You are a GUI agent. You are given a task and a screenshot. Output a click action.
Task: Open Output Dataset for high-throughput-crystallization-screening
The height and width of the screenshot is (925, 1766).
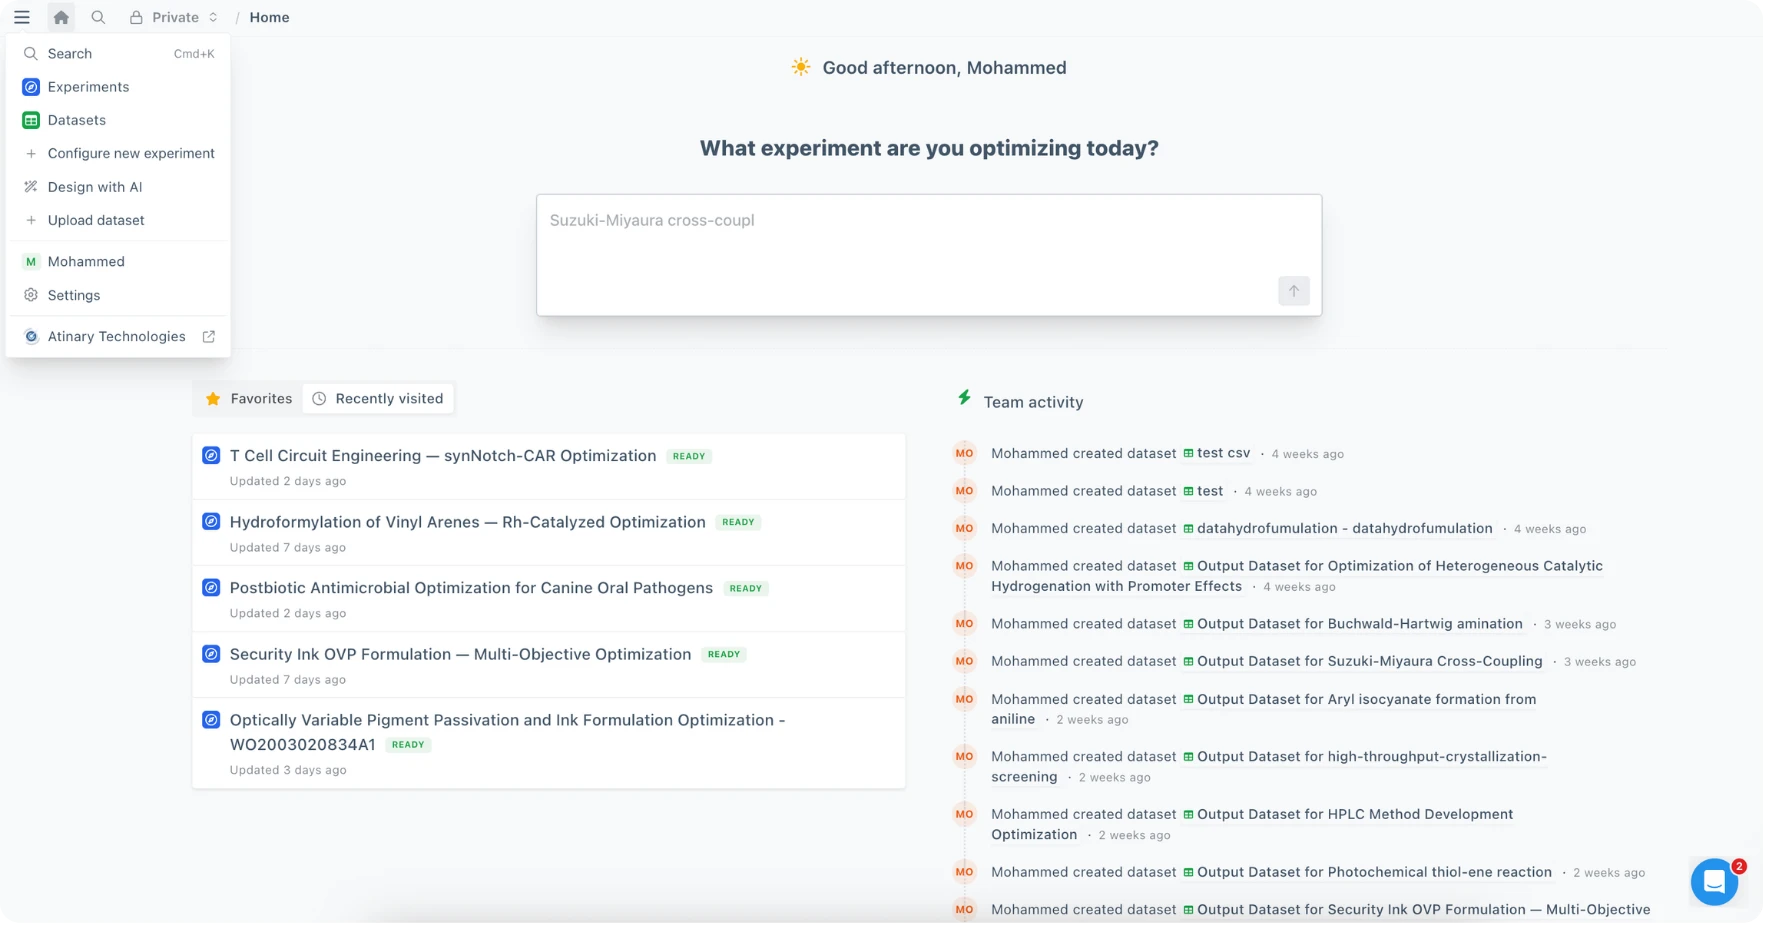1269,766
